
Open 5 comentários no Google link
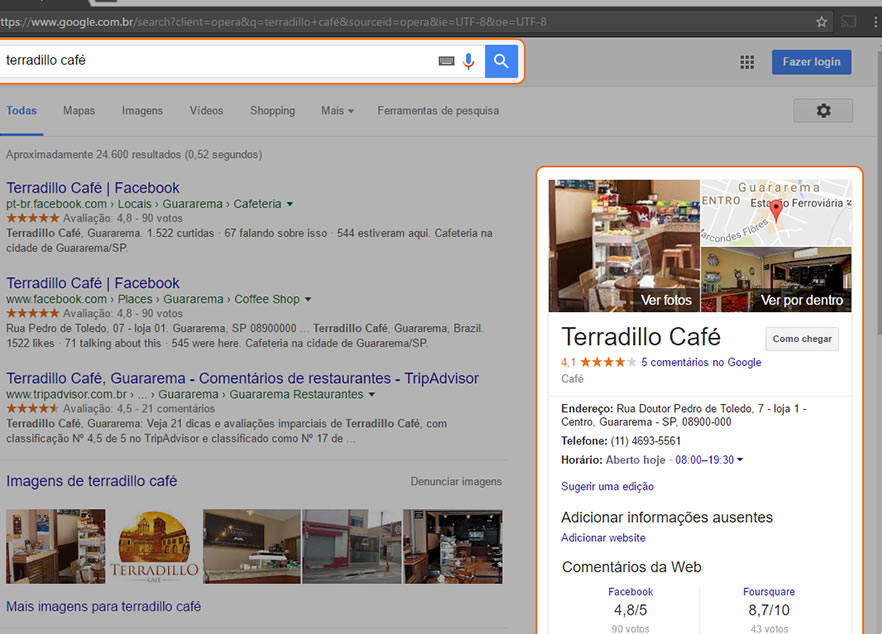pos(701,362)
